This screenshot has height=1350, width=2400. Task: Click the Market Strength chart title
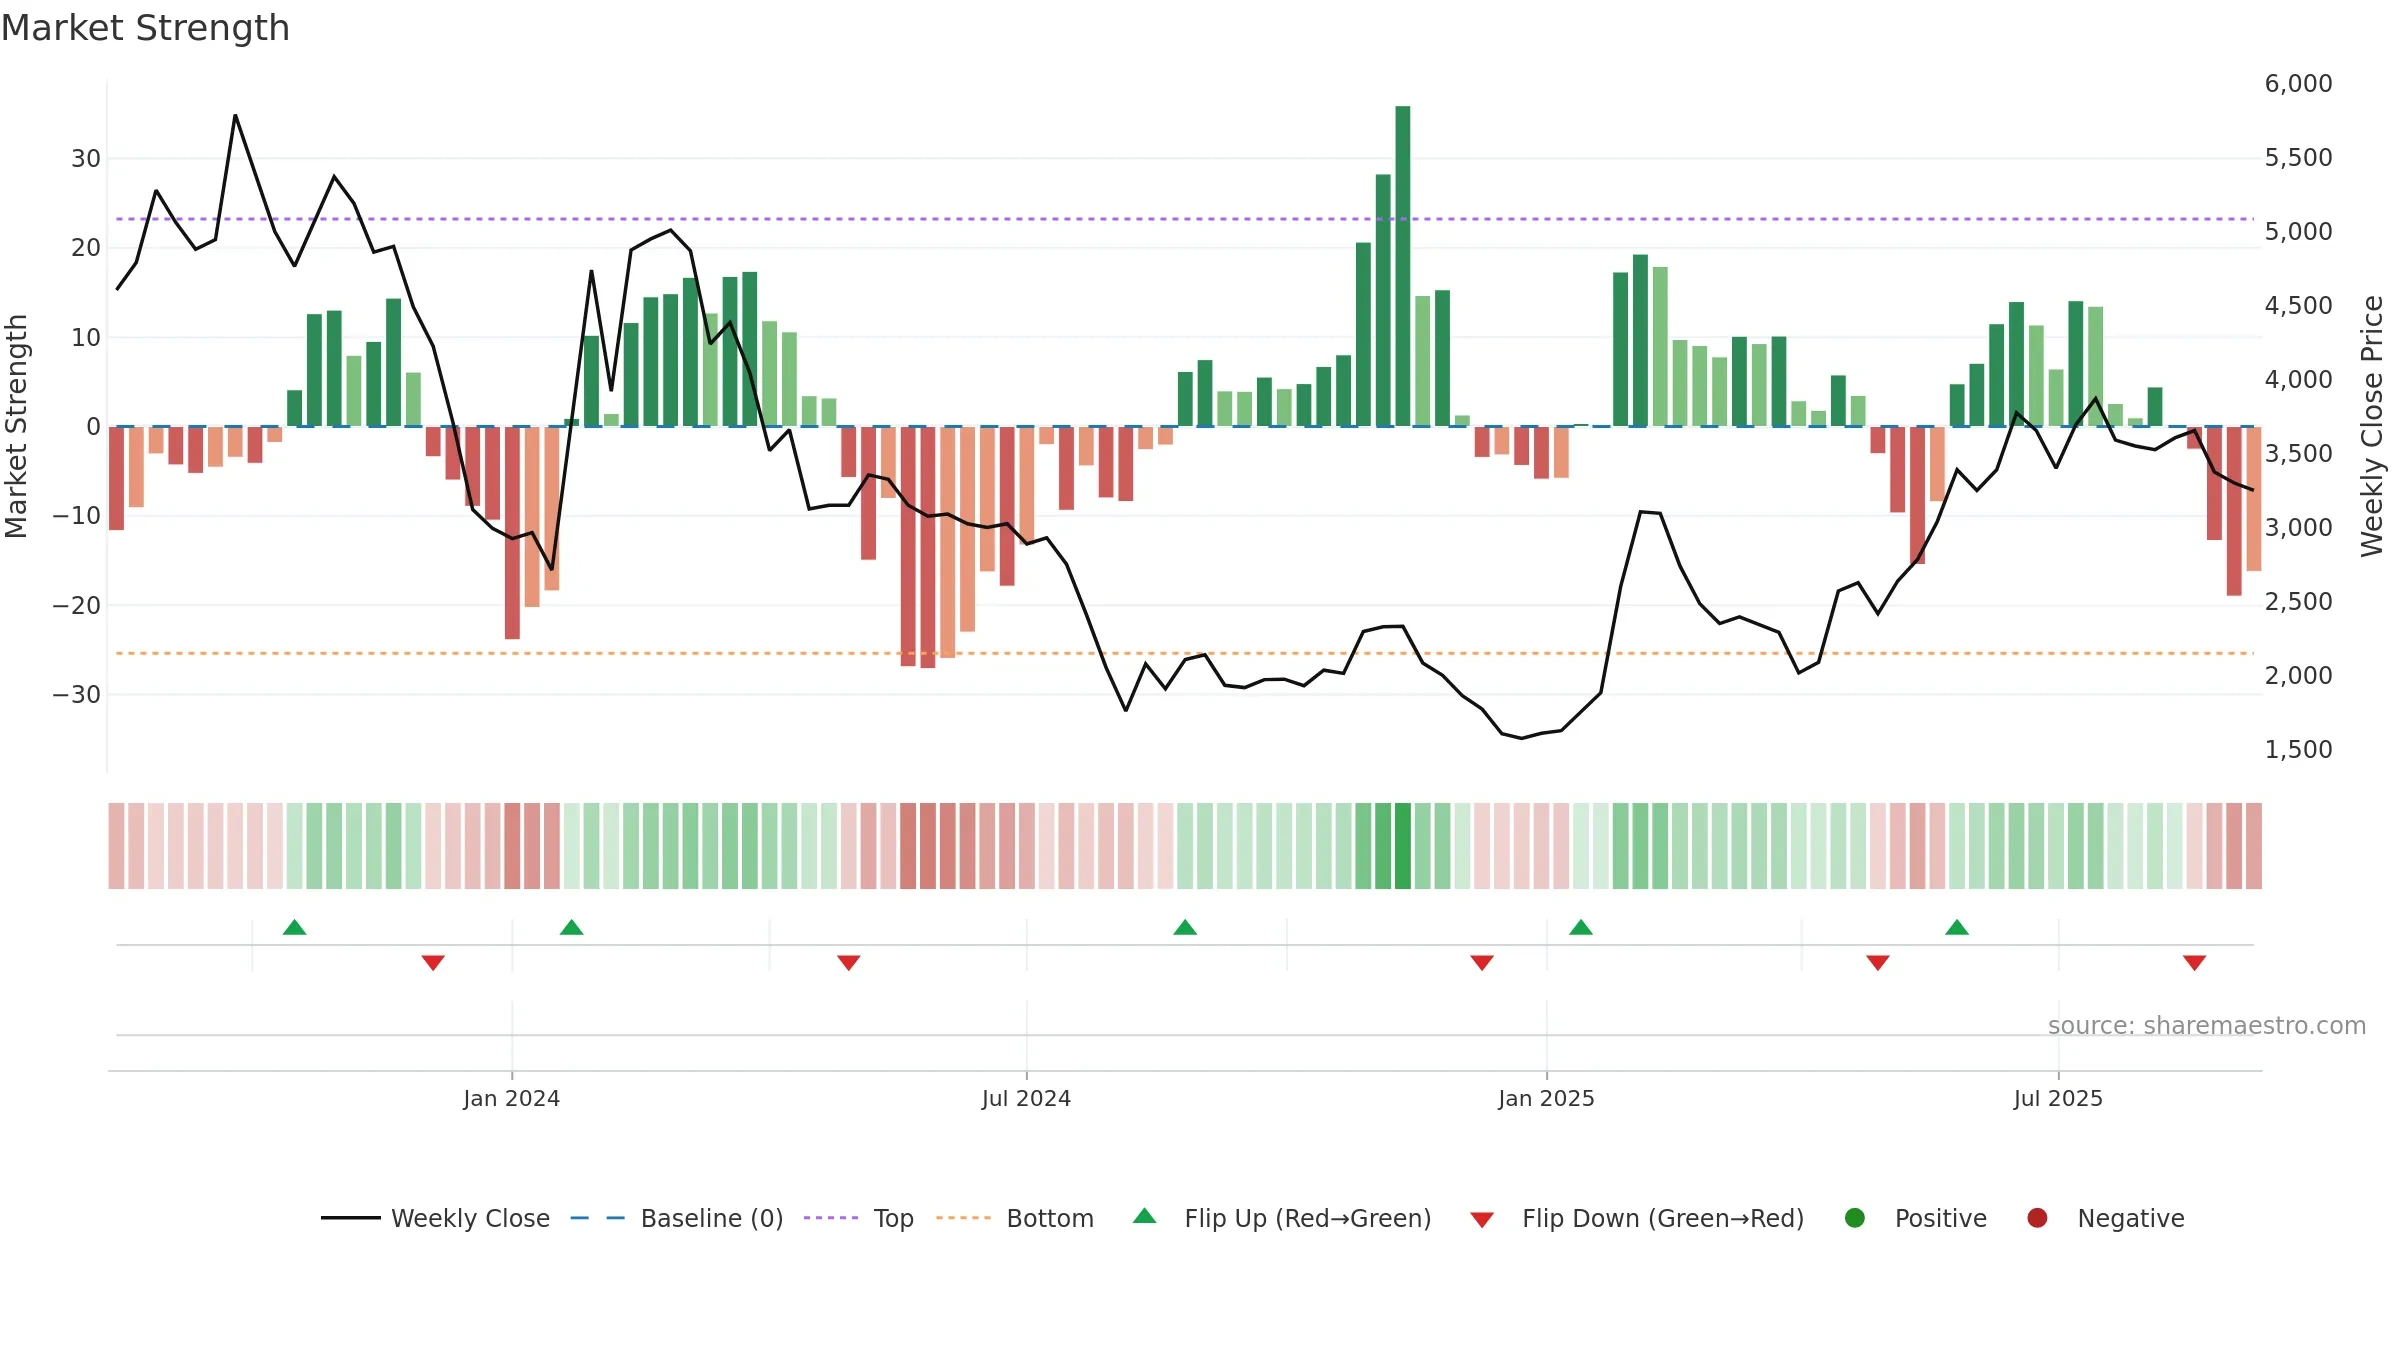[145, 28]
